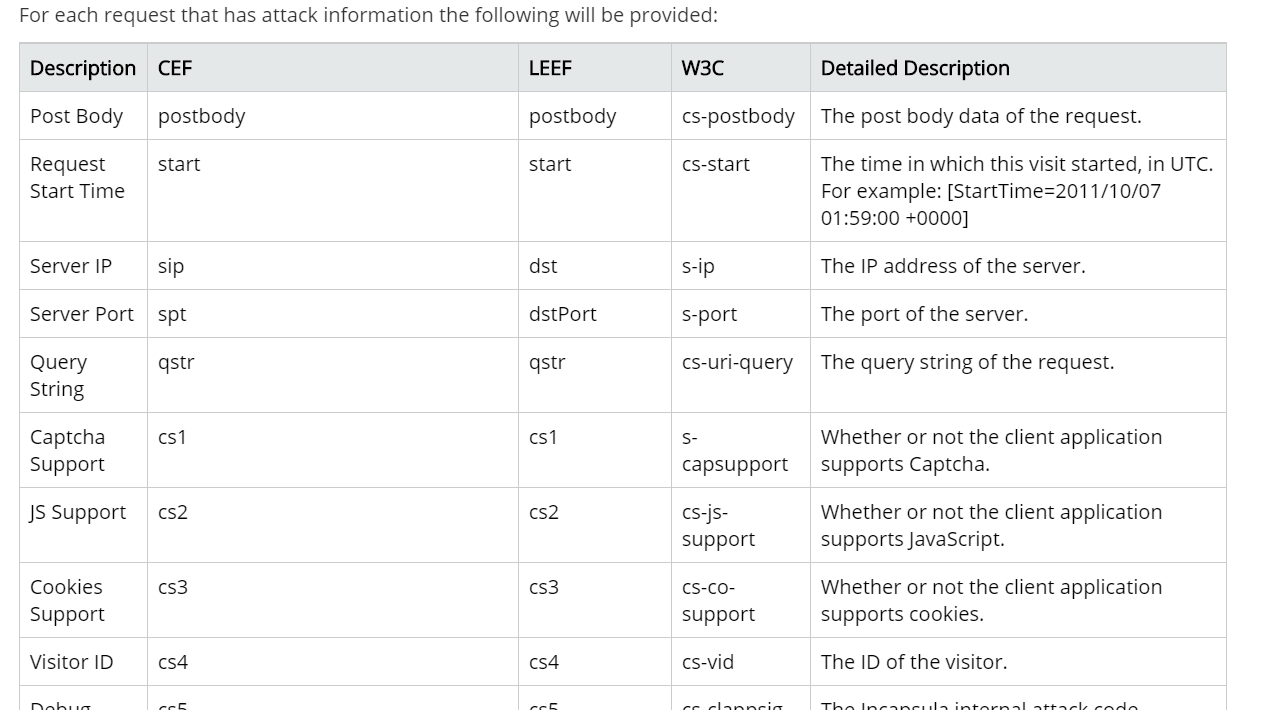The height and width of the screenshot is (710, 1278).
Task: Click the 'Post Body' row label
Action: 77,116
